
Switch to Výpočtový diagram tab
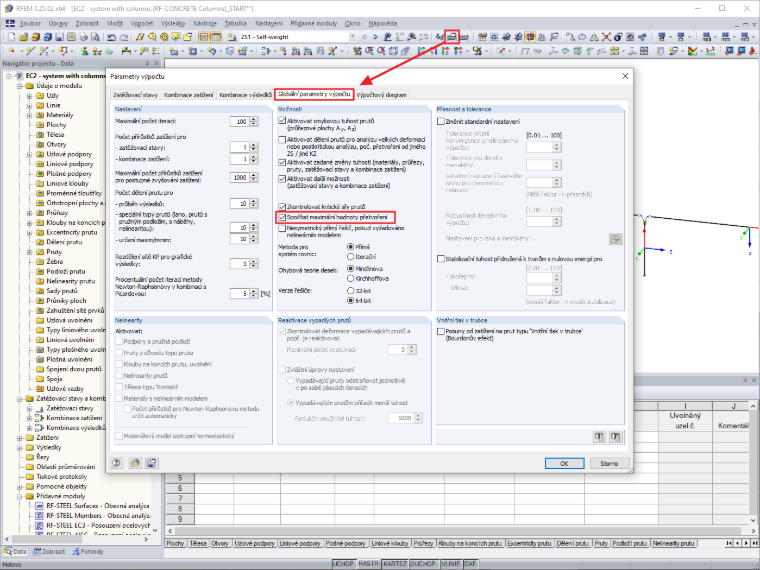(x=381, y=95)
